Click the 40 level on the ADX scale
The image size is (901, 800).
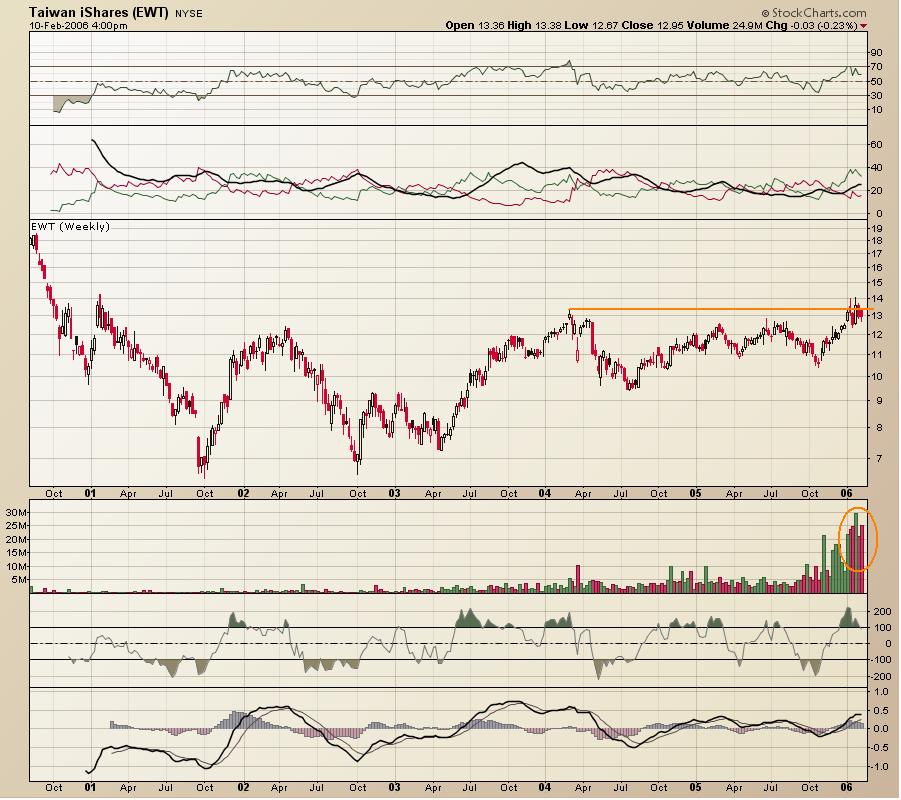coord(876,168)
